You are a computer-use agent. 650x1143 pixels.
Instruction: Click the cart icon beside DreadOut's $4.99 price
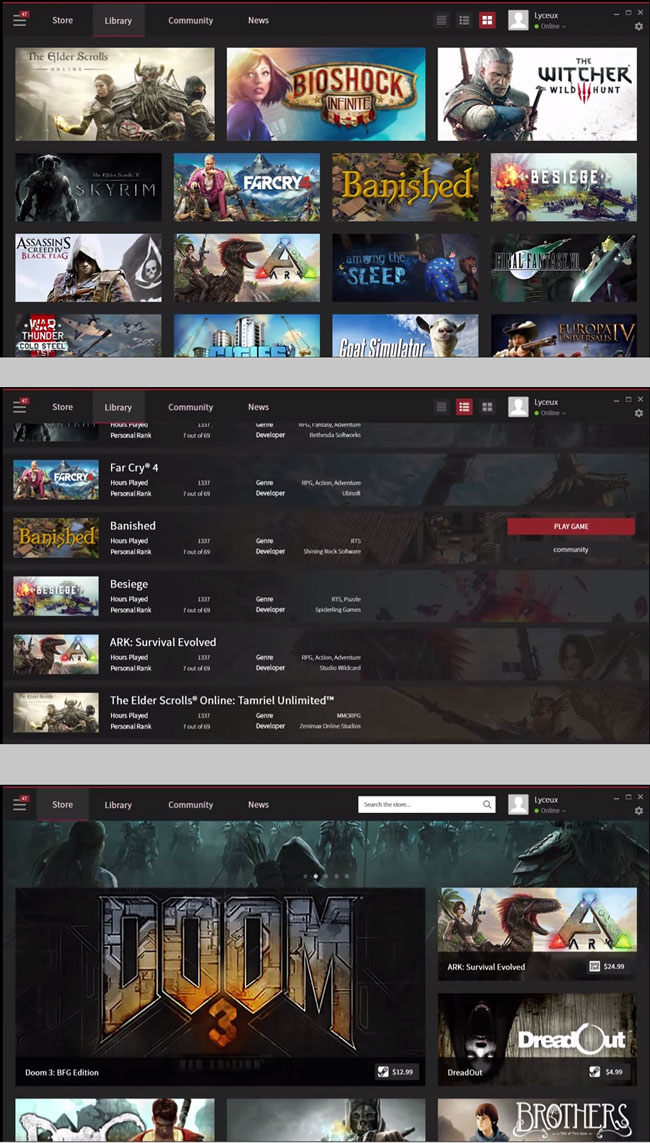pyautogui.click(x=595, y=1072)
